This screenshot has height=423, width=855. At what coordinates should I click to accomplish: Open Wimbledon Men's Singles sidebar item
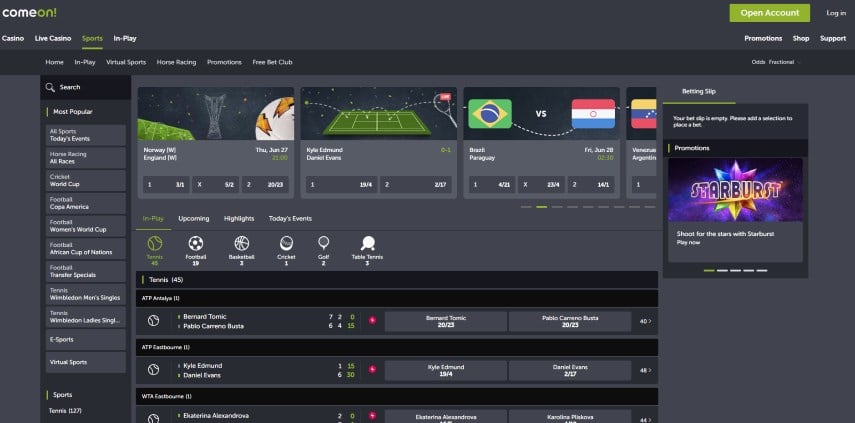86,294
